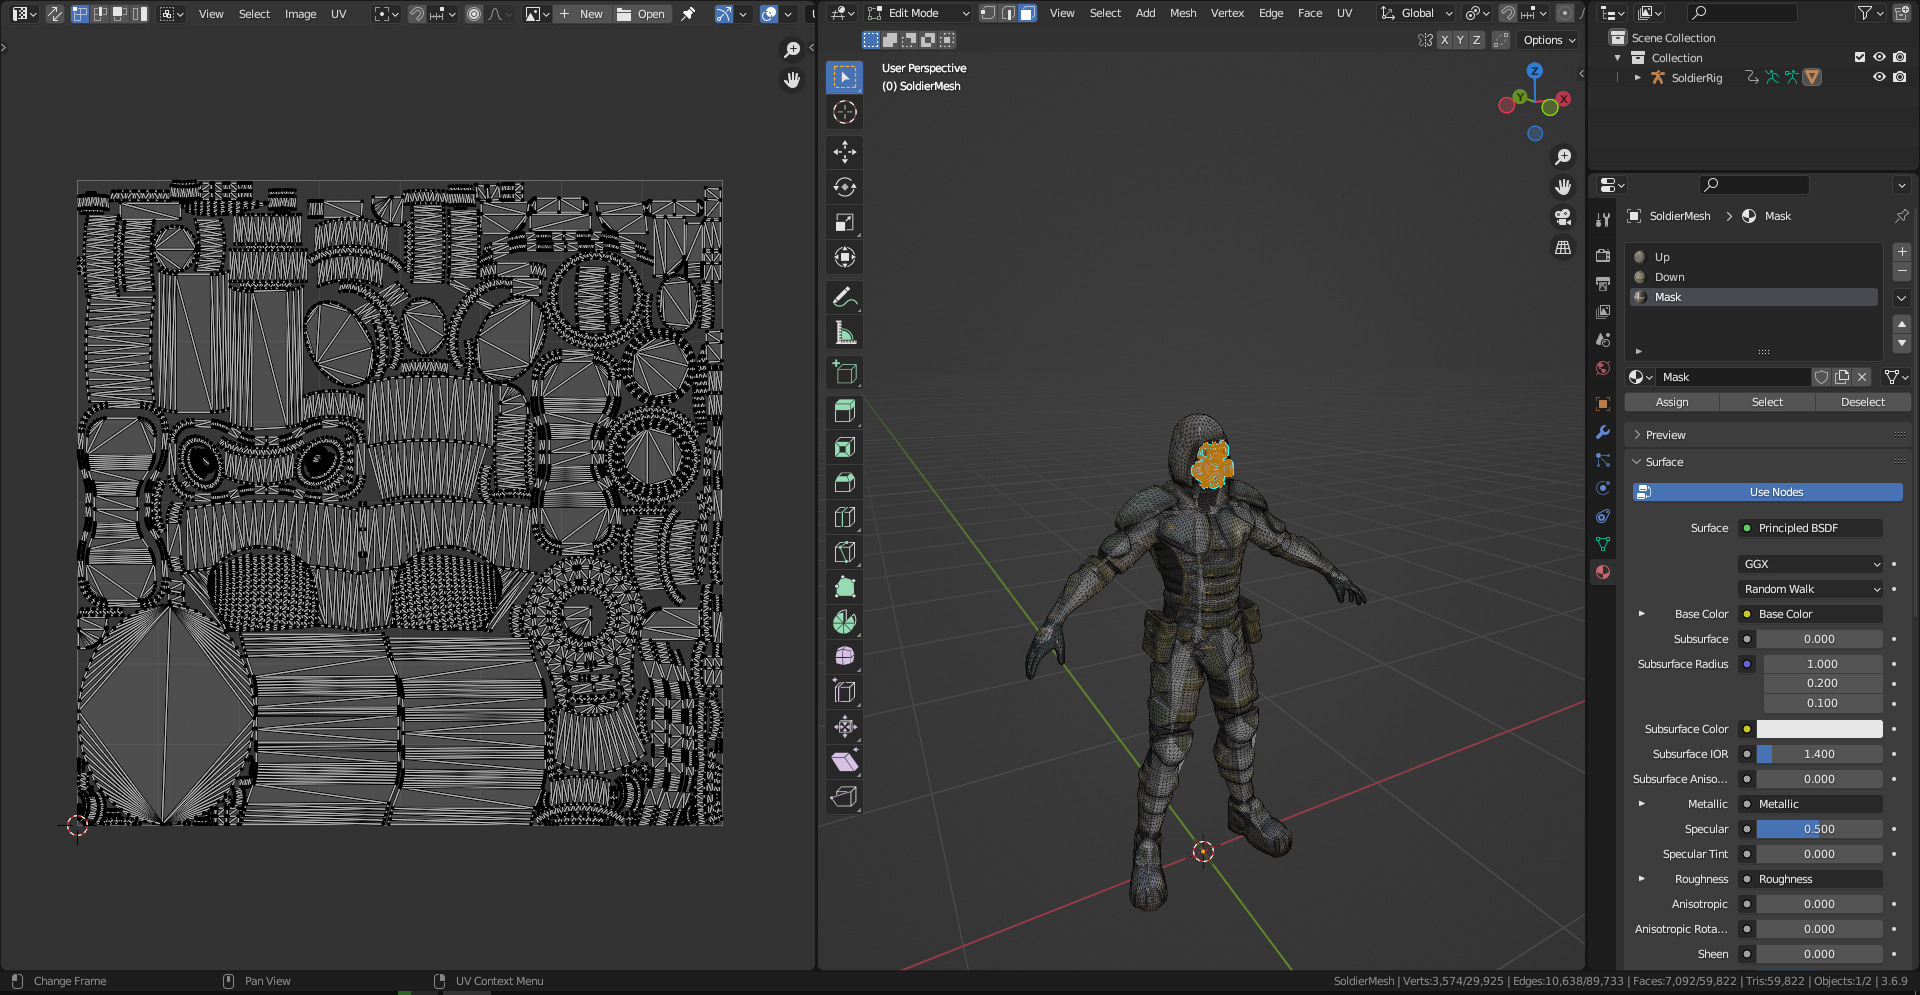
Task: Click the pan hand icon in UV editor
Action: point(792,80)
